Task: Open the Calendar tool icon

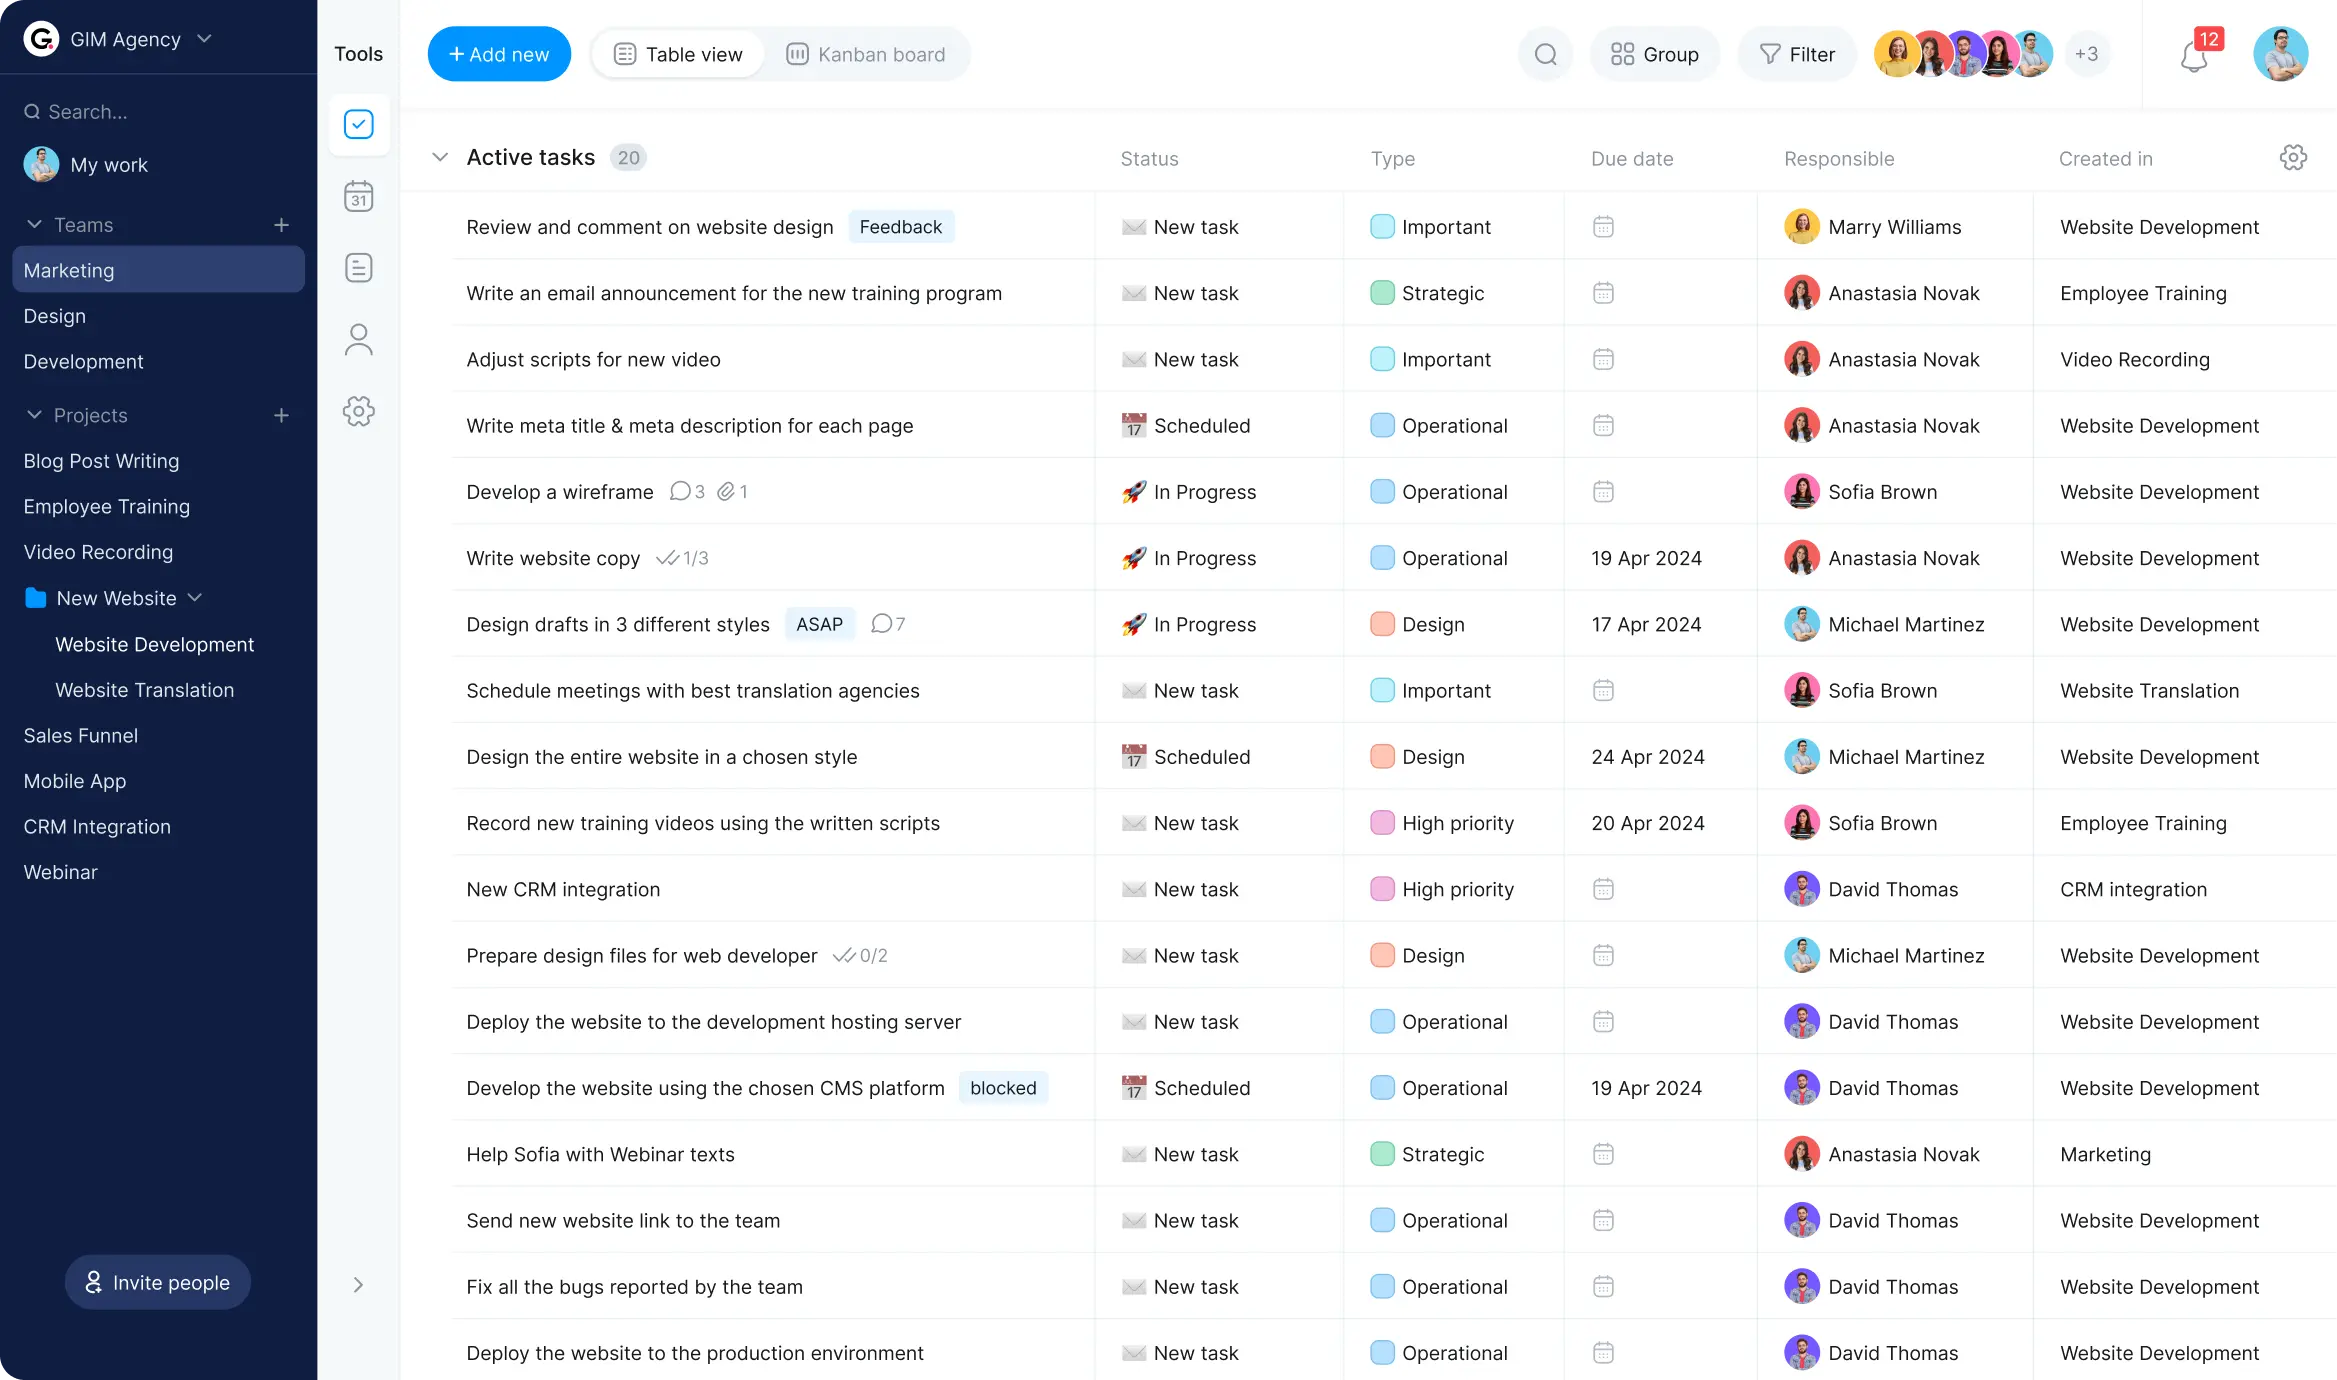Action: pos(358,196)
